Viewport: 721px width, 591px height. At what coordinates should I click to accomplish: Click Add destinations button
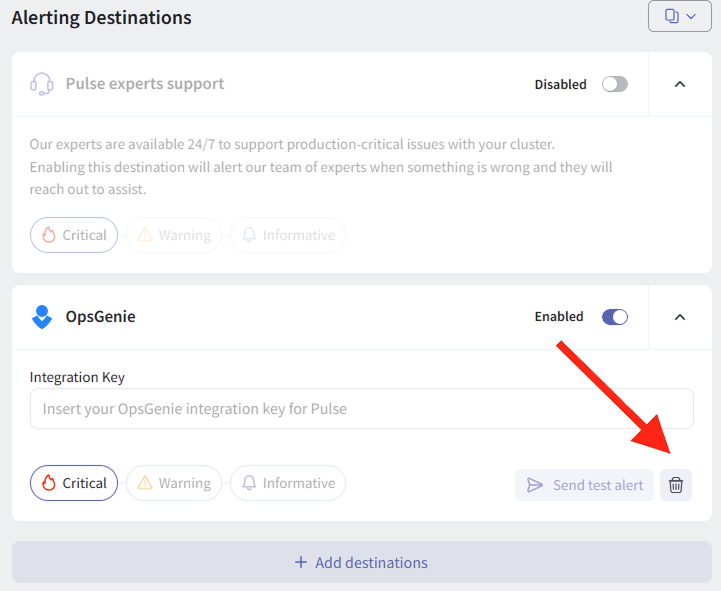click(362, 562)
